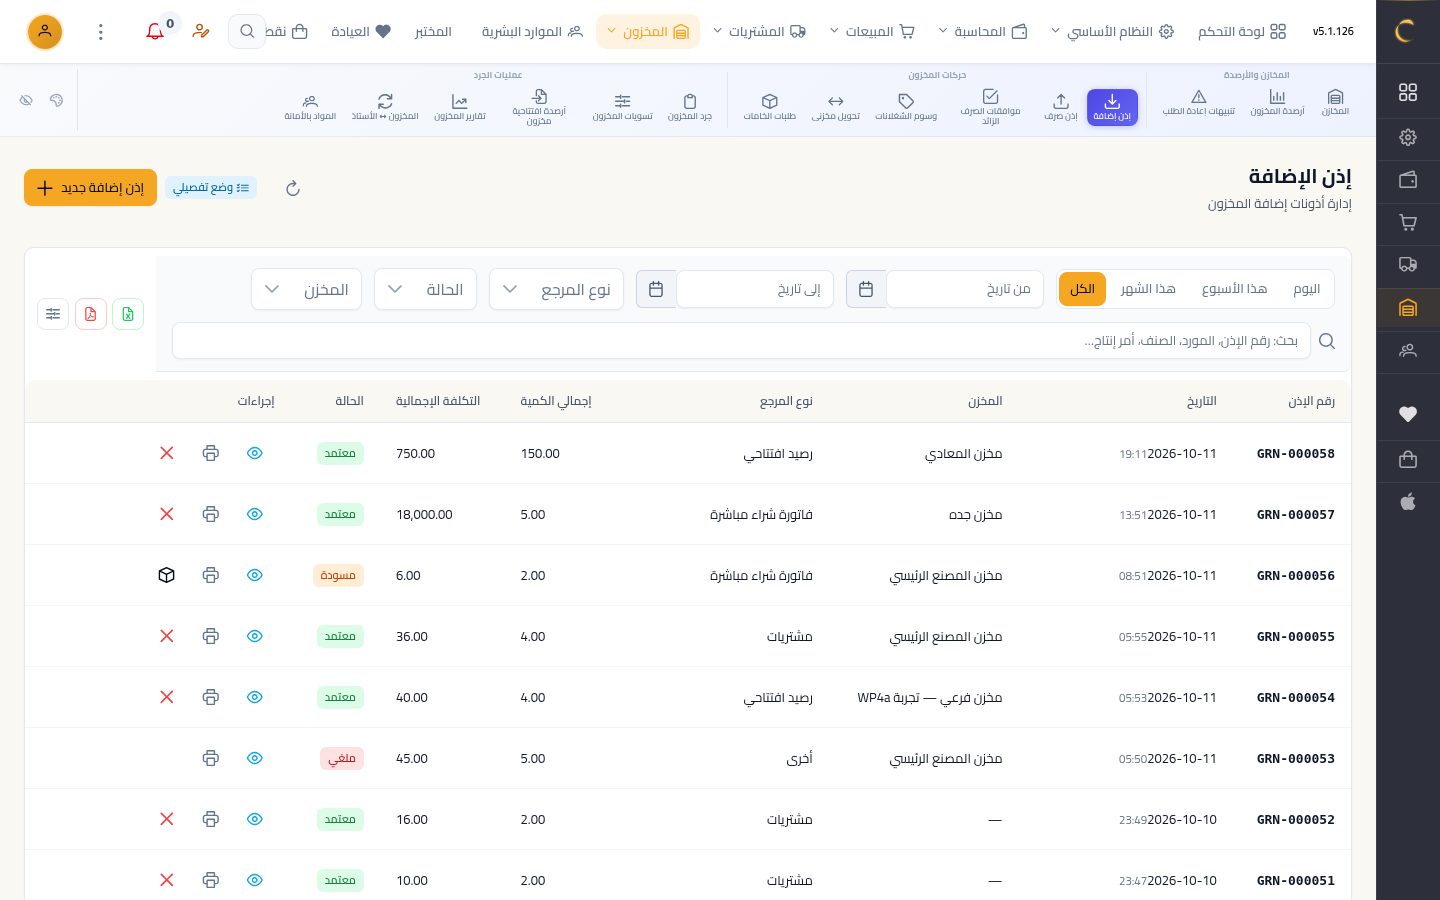Viewport: 1440px width, 900px height.
Task: Expand الحالة status dropdown
Action: [x=425, y=289]
